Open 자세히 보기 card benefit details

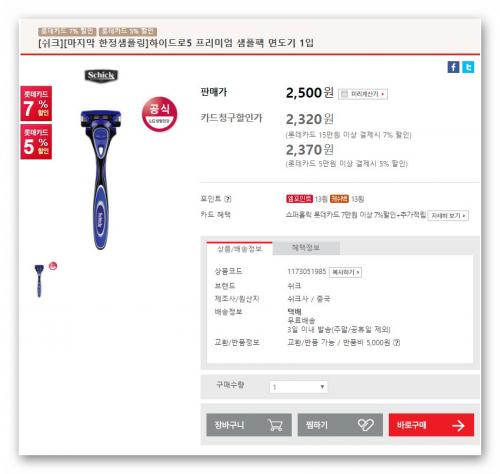click(x=448, y=216)
